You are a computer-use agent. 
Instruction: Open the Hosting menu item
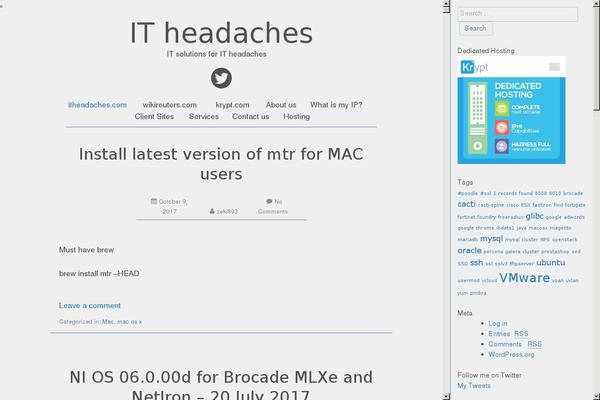(297, 116)
